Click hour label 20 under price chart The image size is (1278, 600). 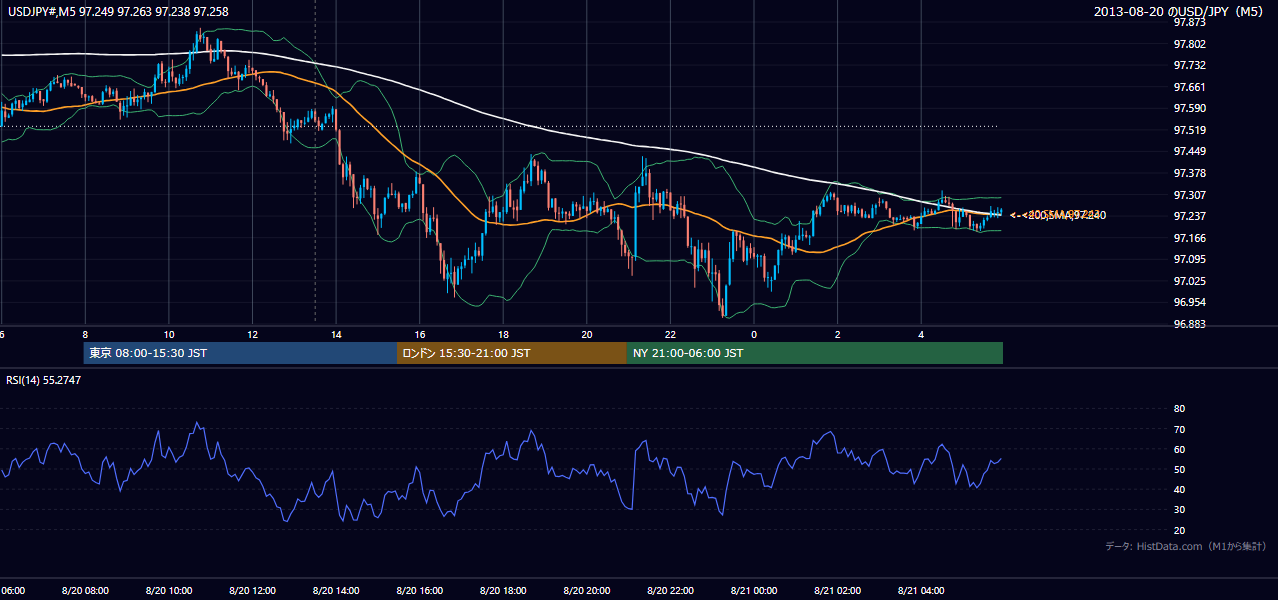pos(587,335)
